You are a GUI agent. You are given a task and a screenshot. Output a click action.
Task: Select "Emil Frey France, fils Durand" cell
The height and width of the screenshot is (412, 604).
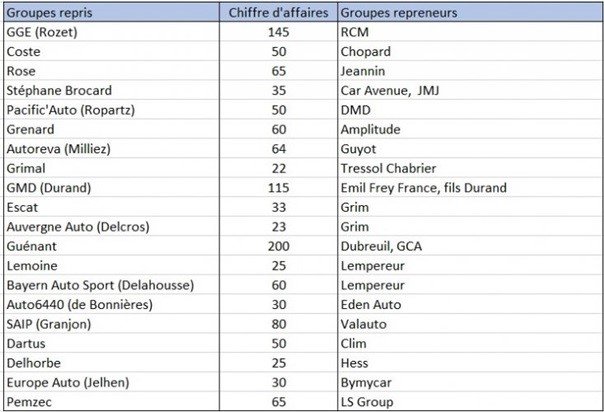tap(423, 187)
